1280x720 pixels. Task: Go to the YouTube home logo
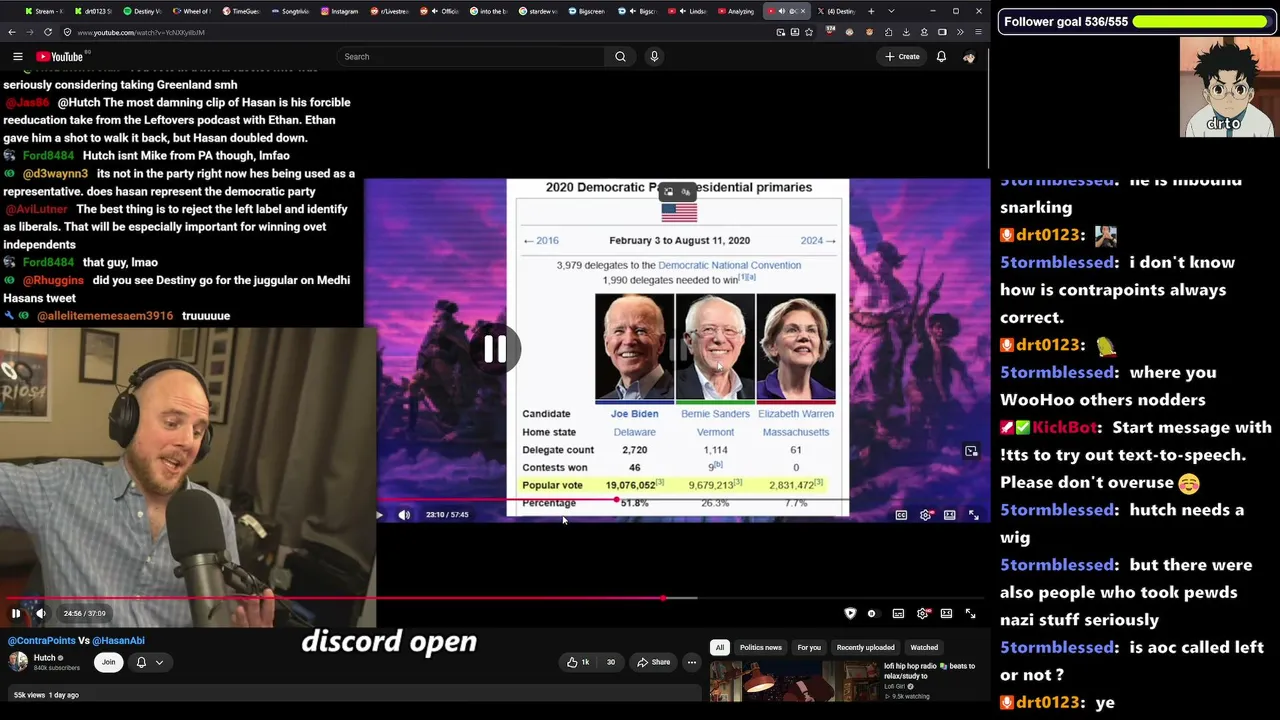pyautogui.click(x=60, y=57)
